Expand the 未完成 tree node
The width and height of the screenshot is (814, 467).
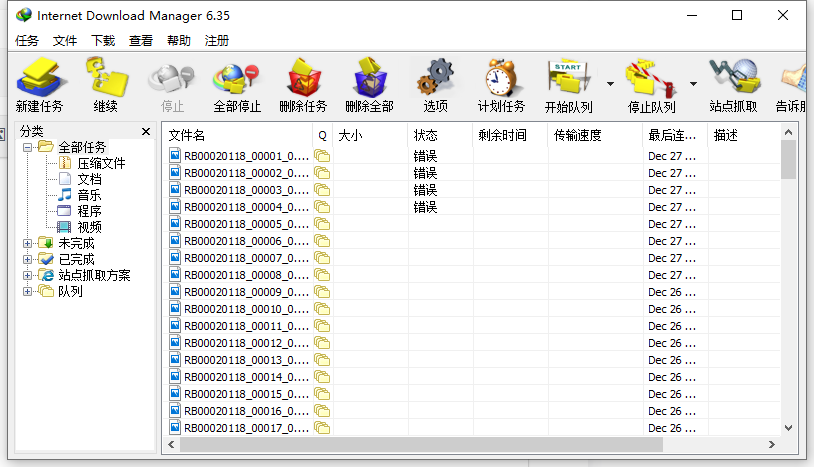(x=28, y=243)
